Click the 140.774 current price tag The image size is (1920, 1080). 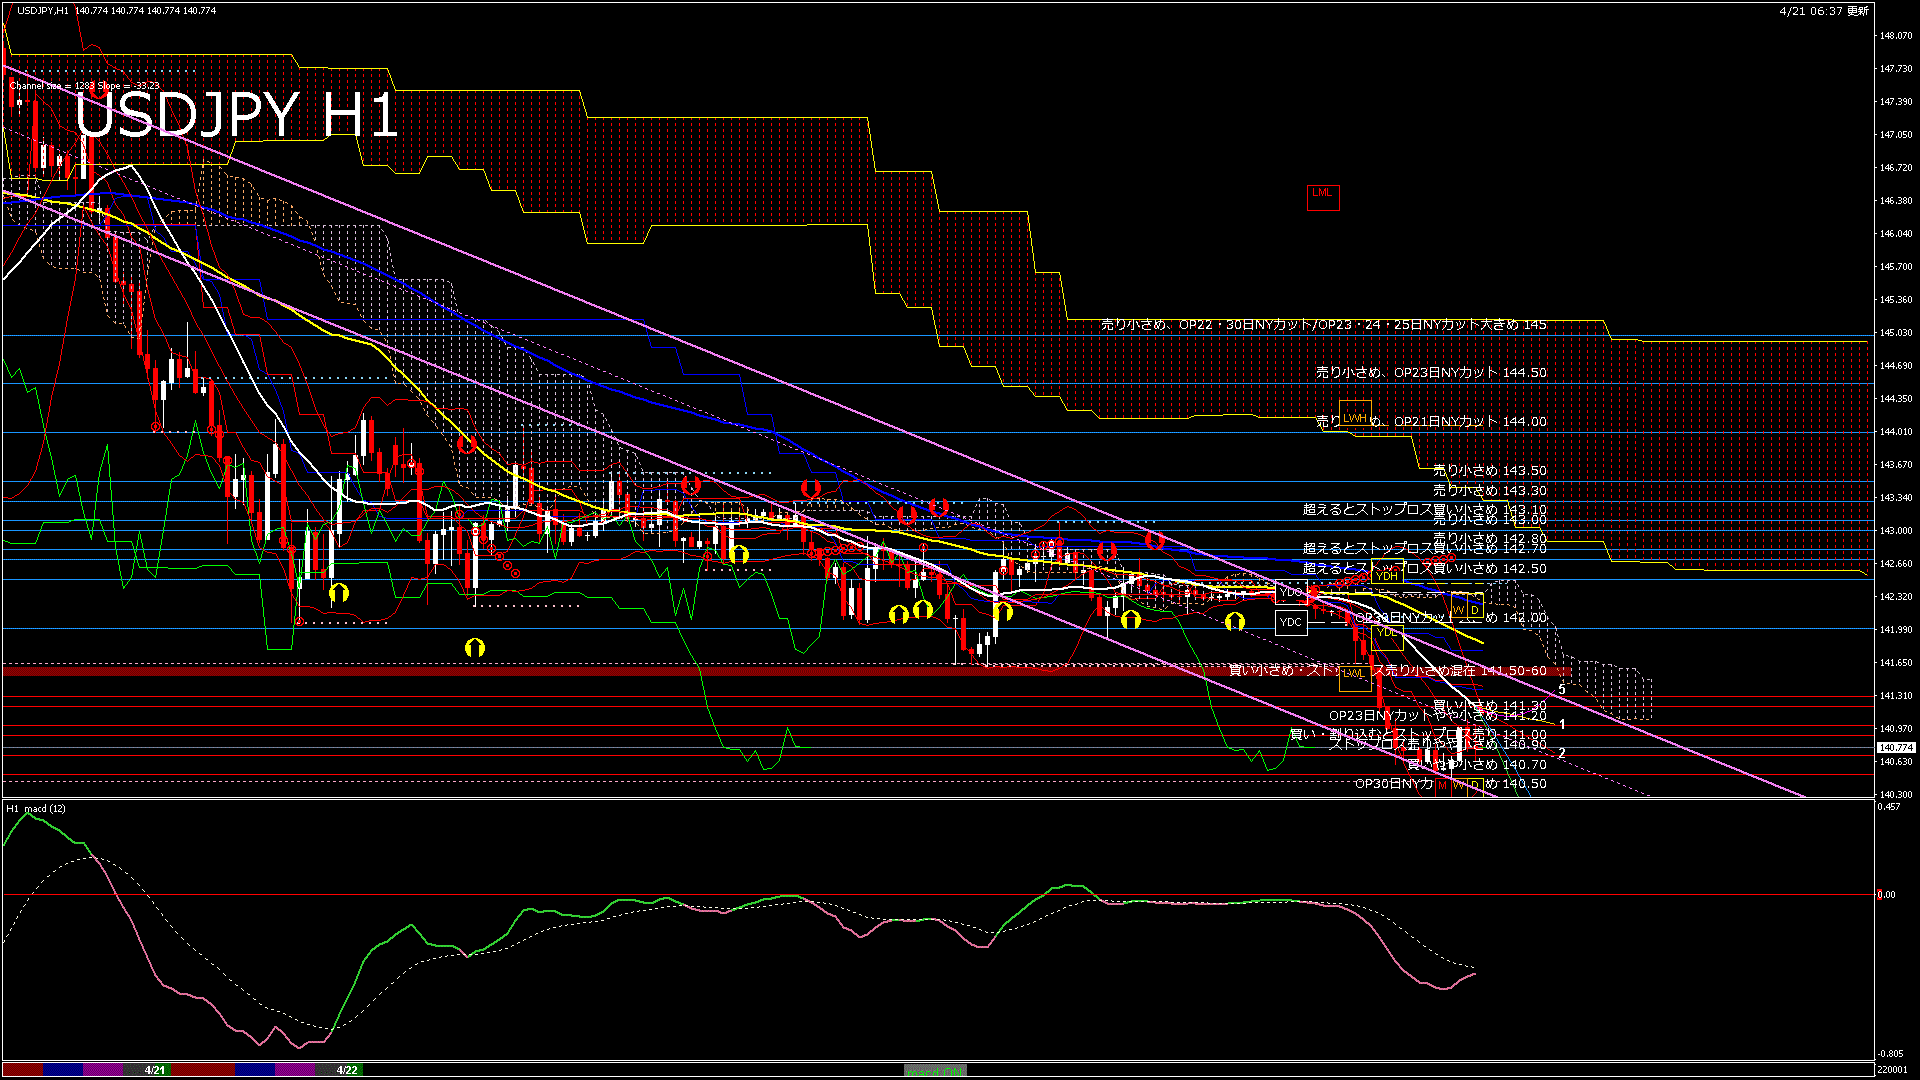click(1896, 747)
